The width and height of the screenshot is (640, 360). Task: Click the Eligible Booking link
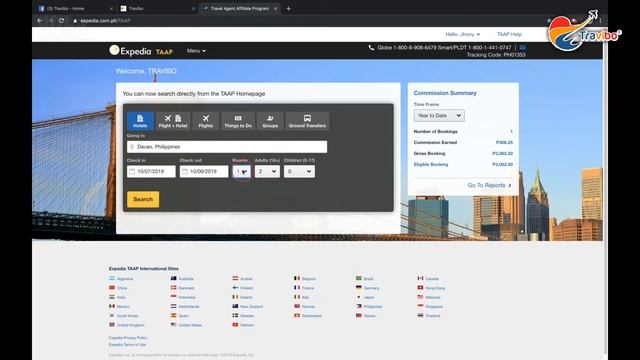[x=431, y=164]
